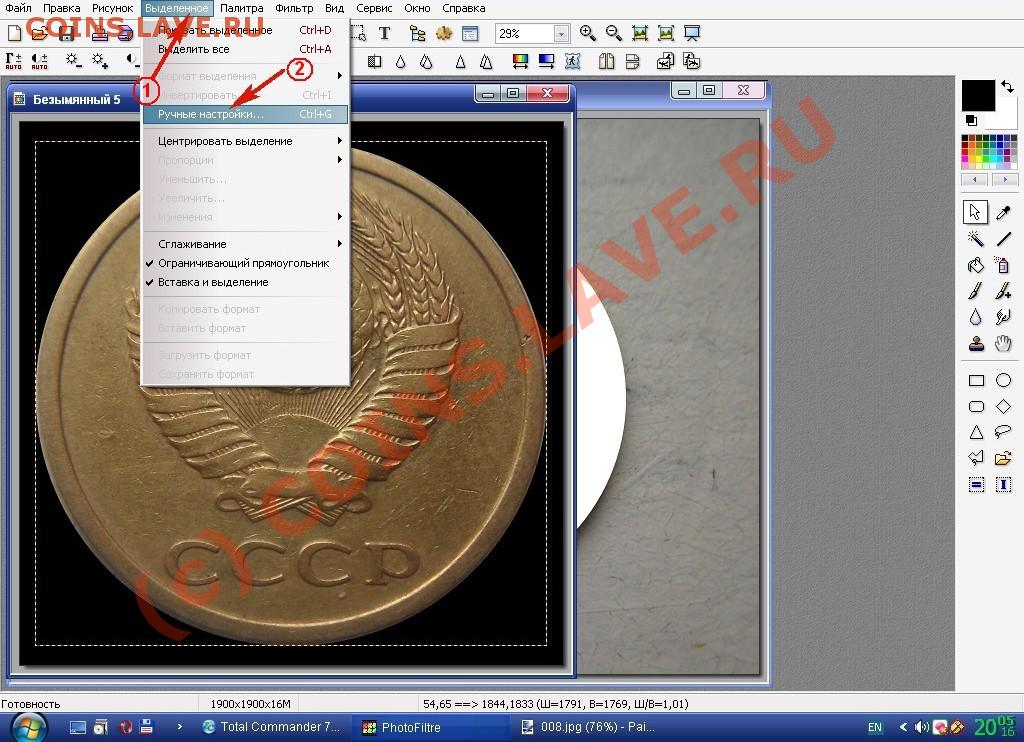This screenshot has width=1024, height=742.
Task: Select the Spray can tool
Action: pyautogui.click(x=1003, y=265)
